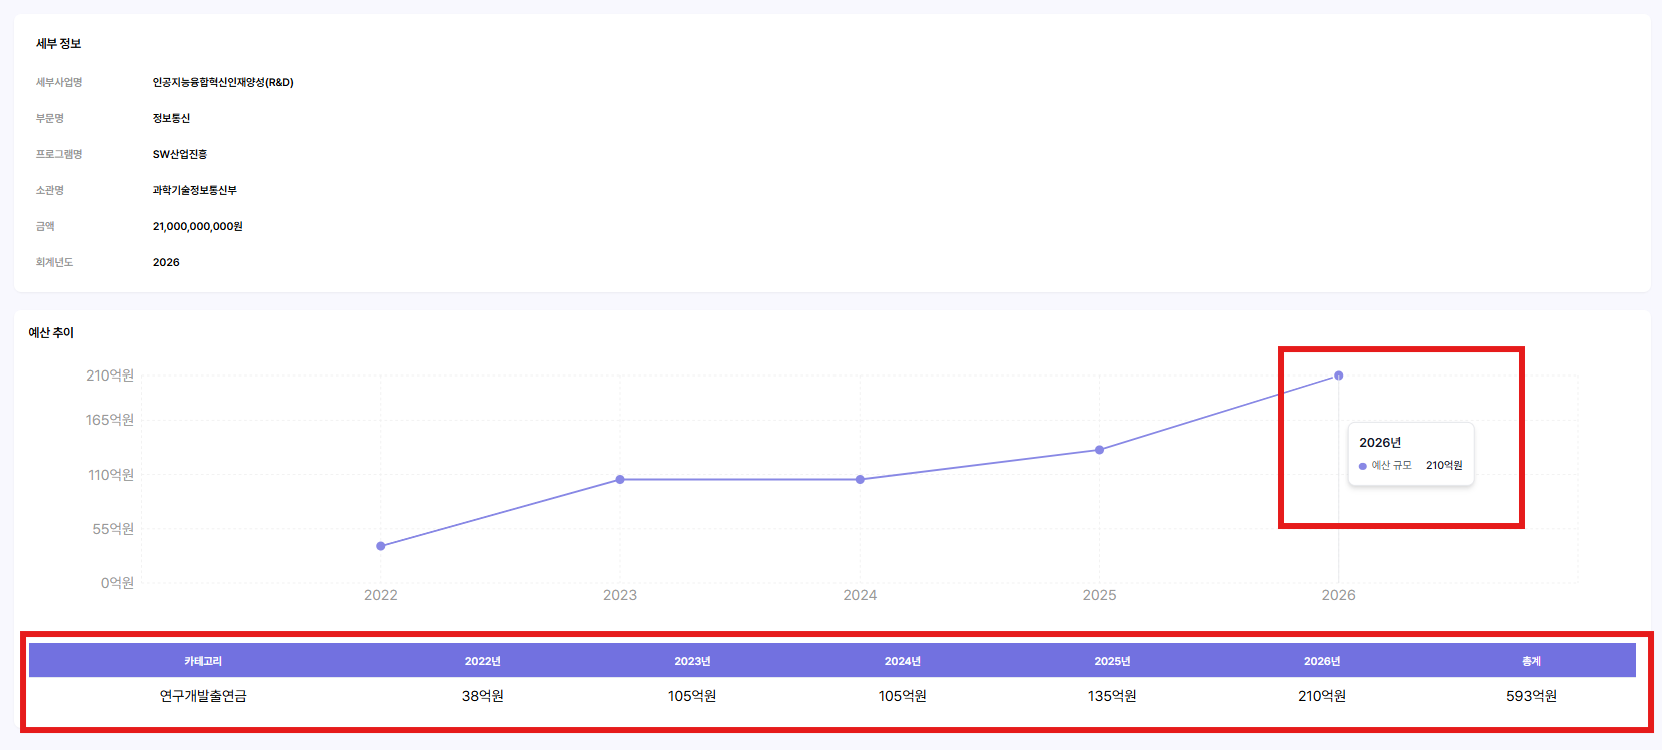1662x750 pixels.
Task: Click the 2025 data point on the line
Action: coord(1099,450)
